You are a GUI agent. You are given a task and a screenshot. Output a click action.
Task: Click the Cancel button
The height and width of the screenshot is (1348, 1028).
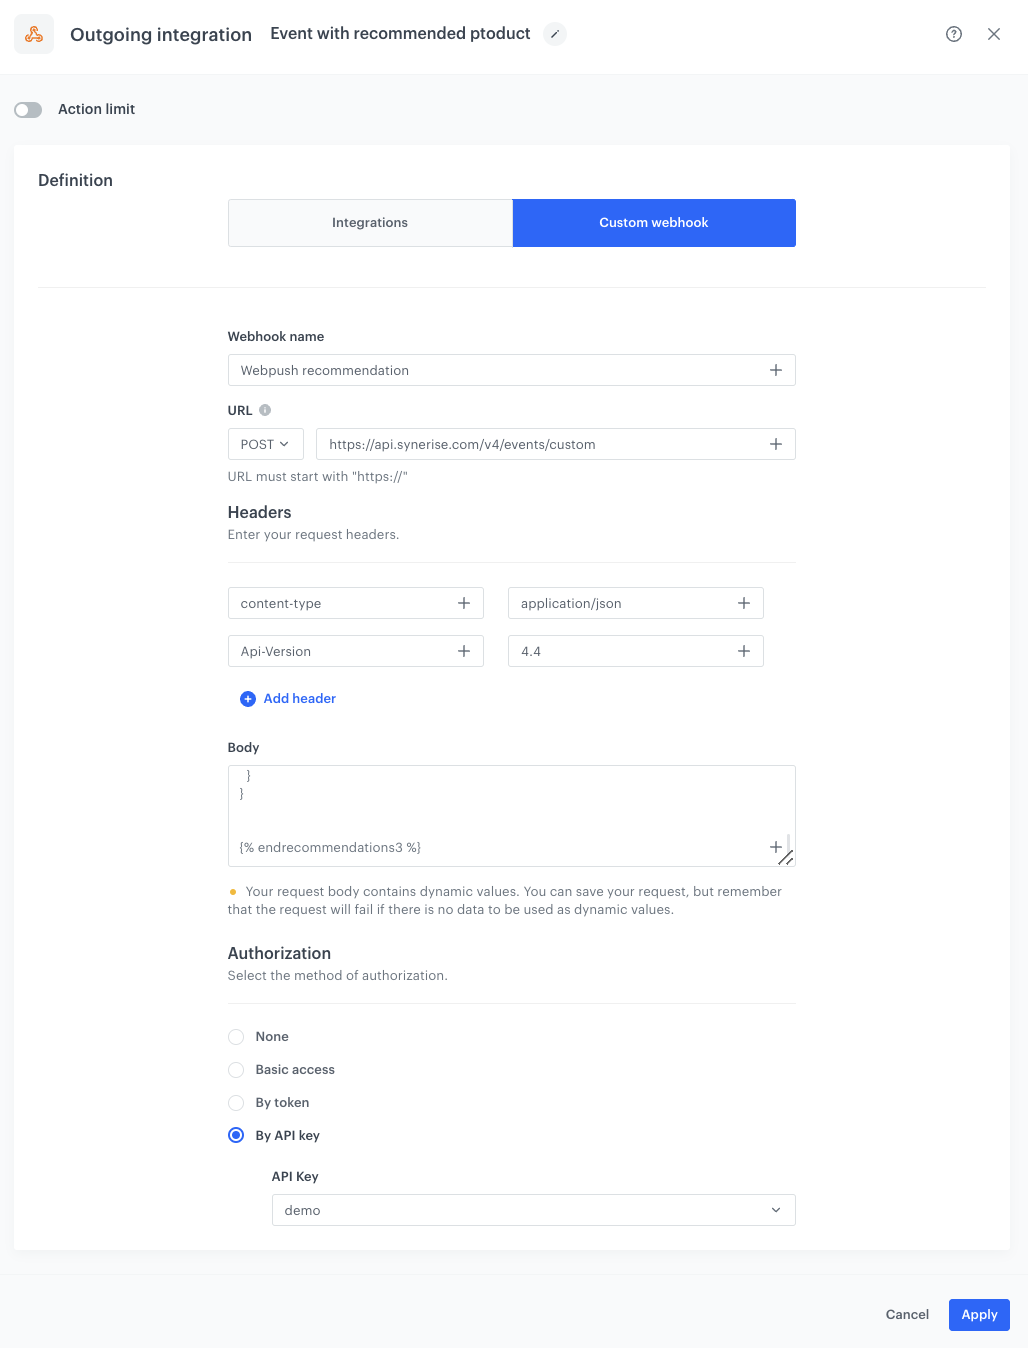(x=907, y=1314)
